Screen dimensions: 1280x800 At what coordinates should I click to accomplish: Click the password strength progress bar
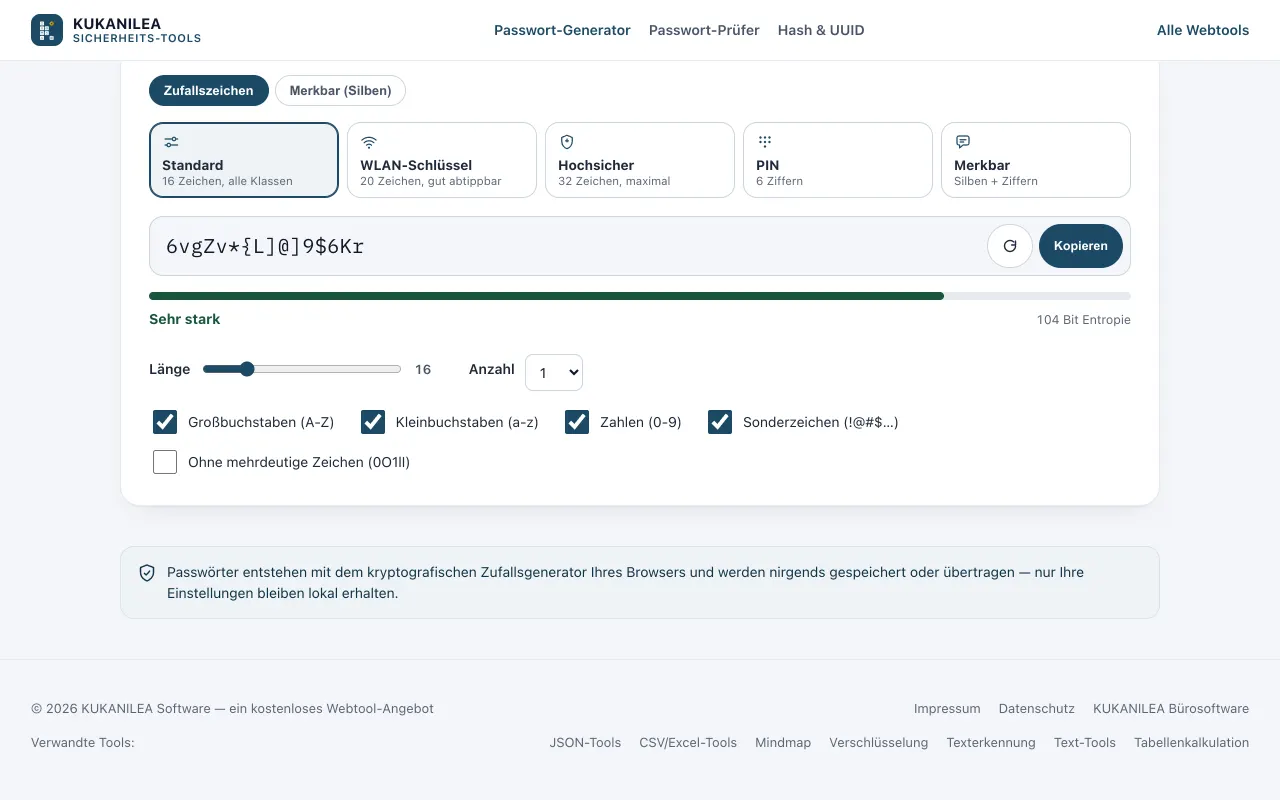pyautogui.click(x=640, y=296)
